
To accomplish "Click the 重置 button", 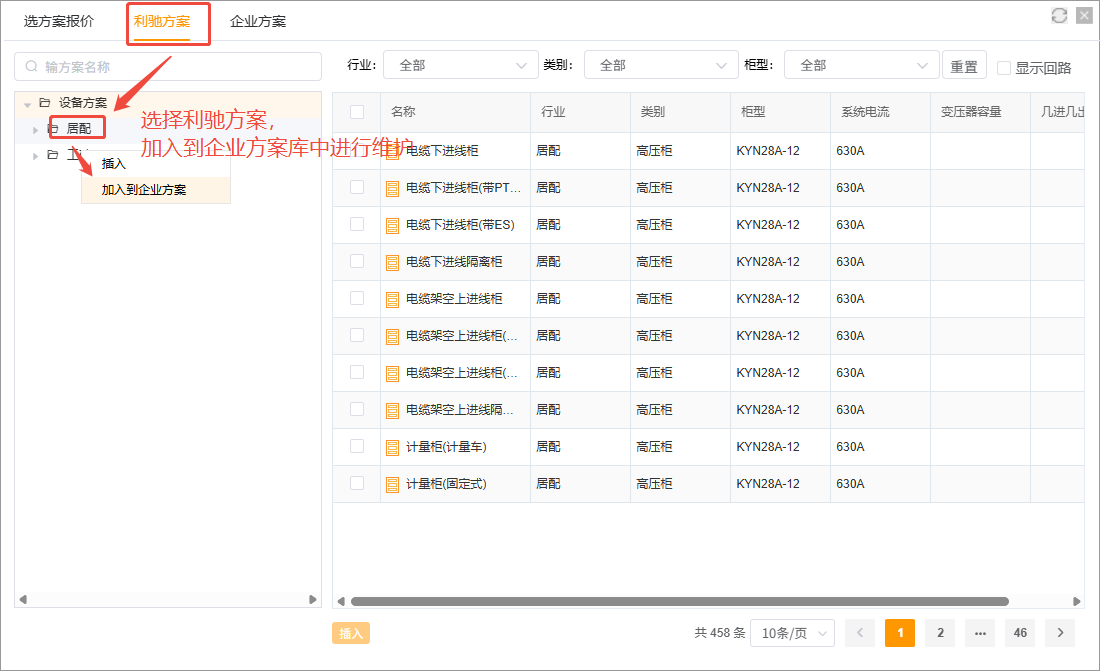I will coord(964,65).
